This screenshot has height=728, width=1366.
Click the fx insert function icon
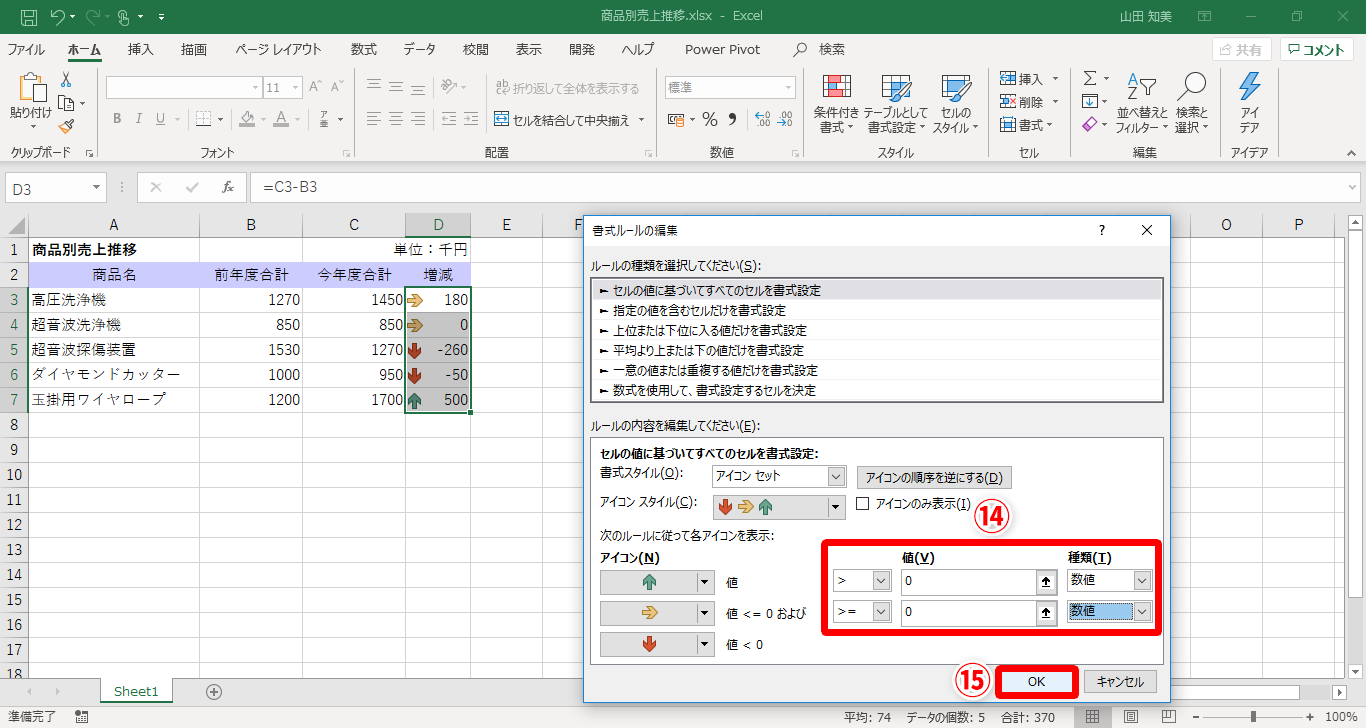228,187
